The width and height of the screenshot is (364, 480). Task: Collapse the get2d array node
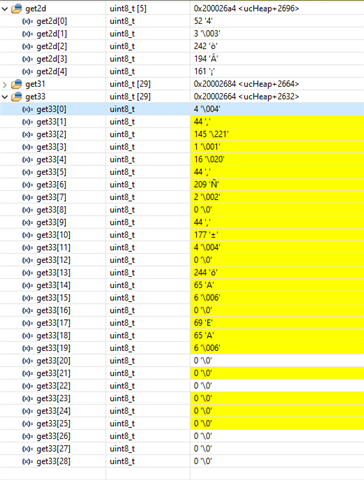(x=4, y=9)
